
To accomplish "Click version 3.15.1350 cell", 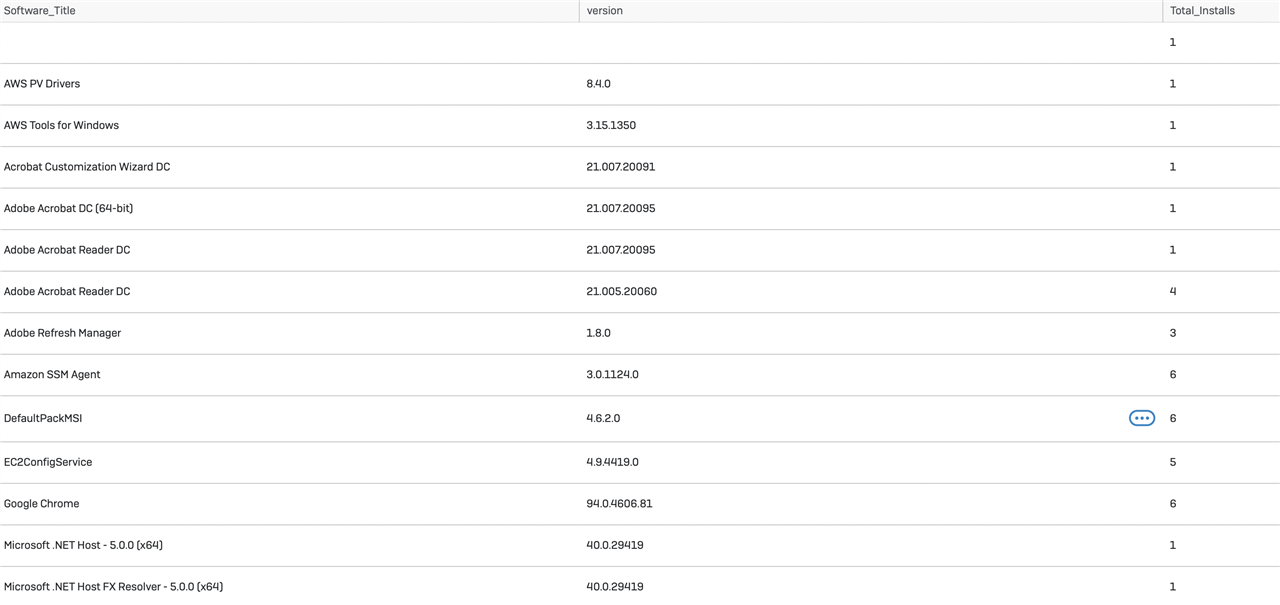I will 611,125.
